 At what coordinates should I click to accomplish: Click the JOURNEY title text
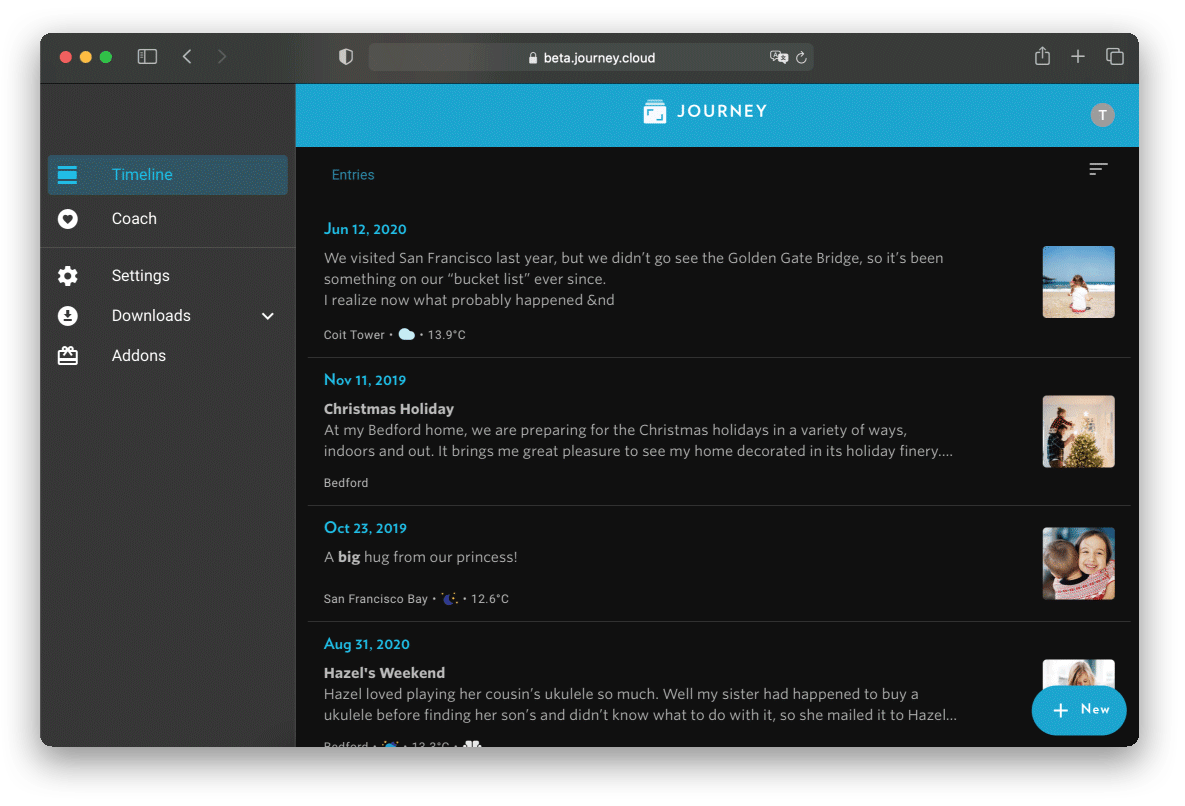click(x=722, y=111)
